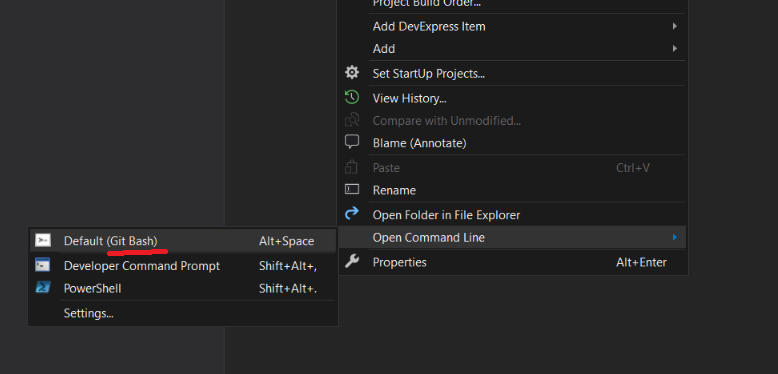Open Developer Command Prompt
The width and height of the screenshot is (778, 374).
point(183,266)
